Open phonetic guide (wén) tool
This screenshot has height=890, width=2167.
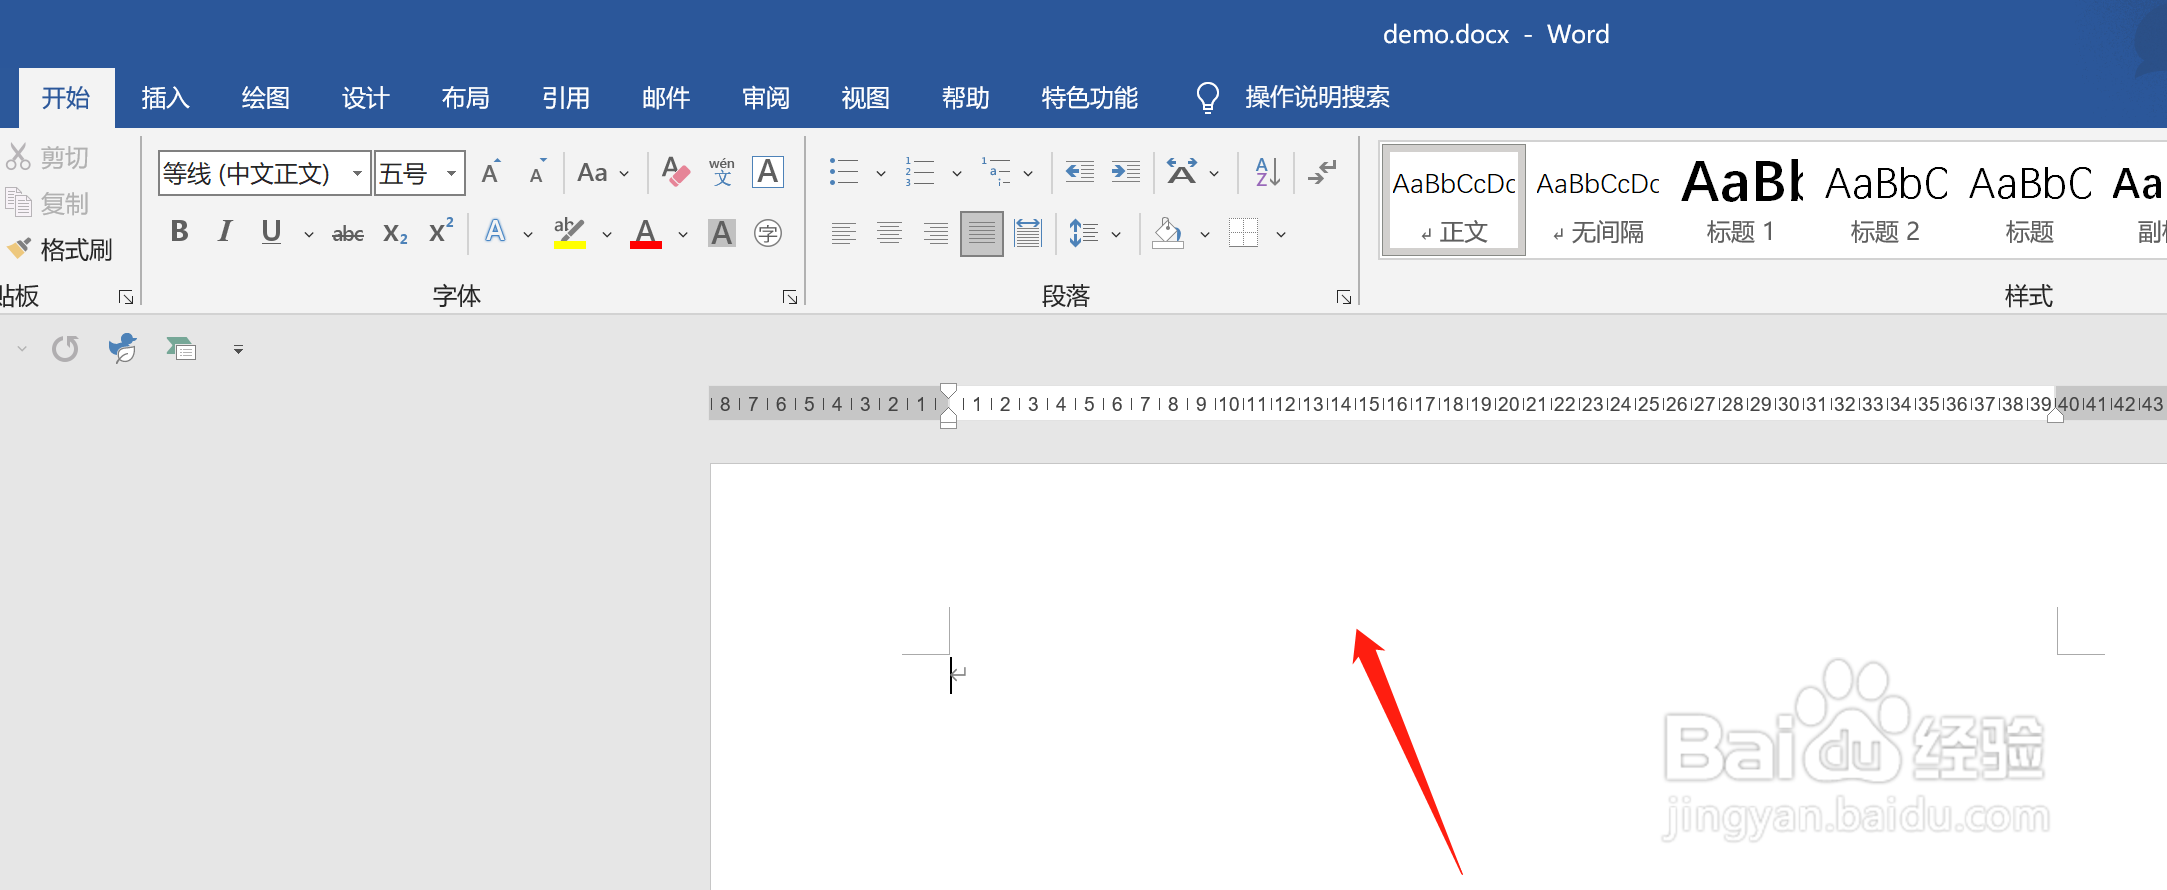click(x=722, y=172)
